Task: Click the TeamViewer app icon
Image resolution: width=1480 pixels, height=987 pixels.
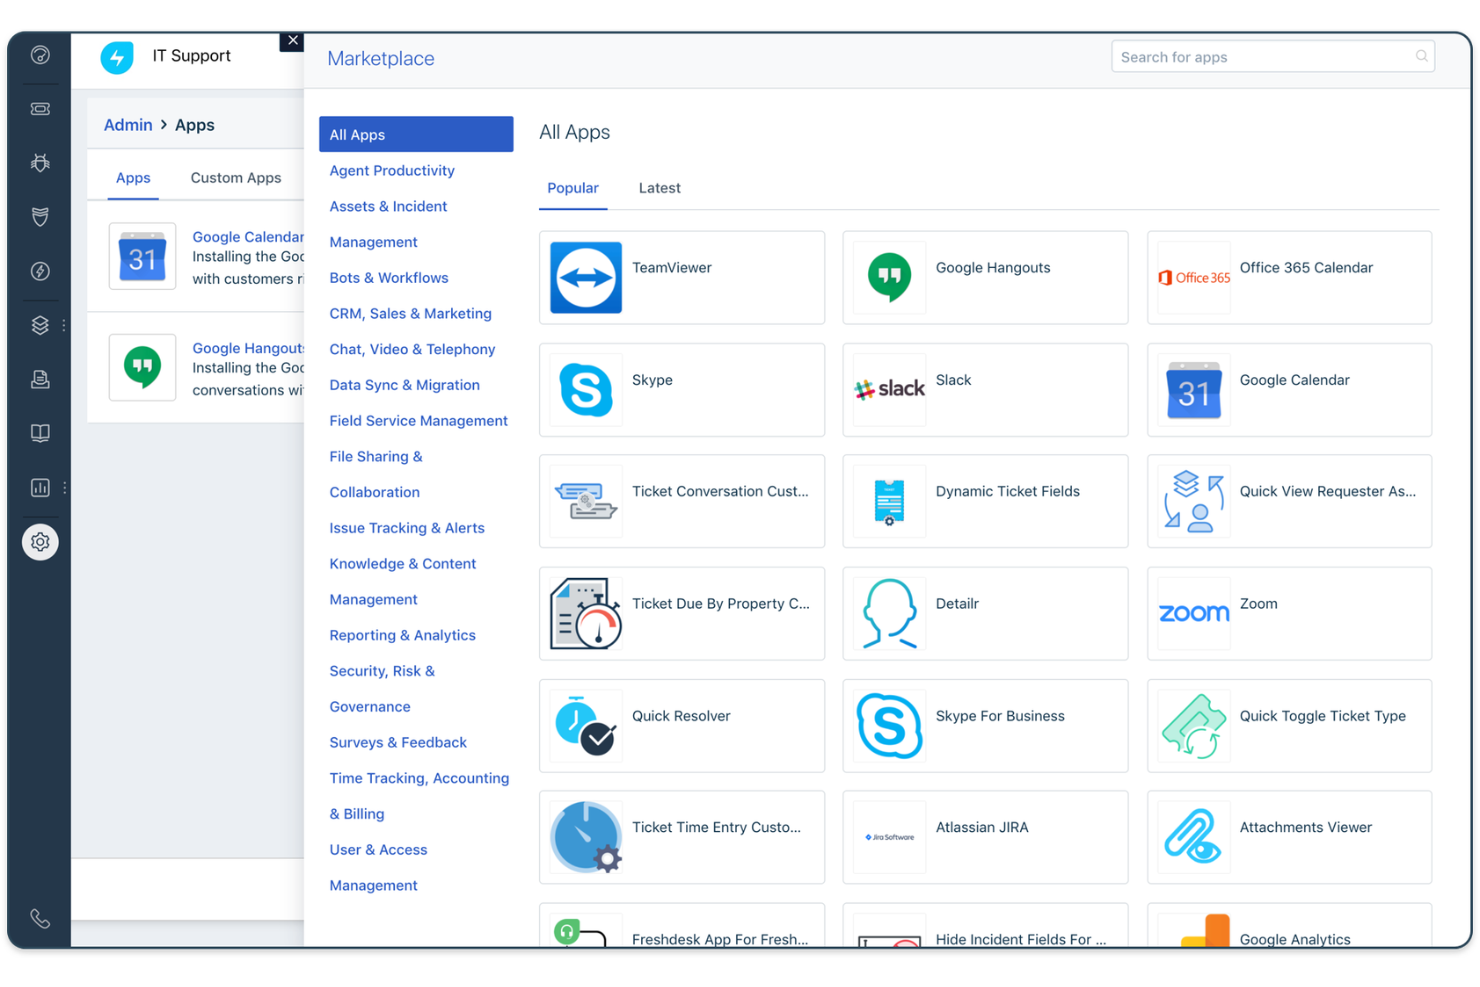Action: click(x=585, y=278)
